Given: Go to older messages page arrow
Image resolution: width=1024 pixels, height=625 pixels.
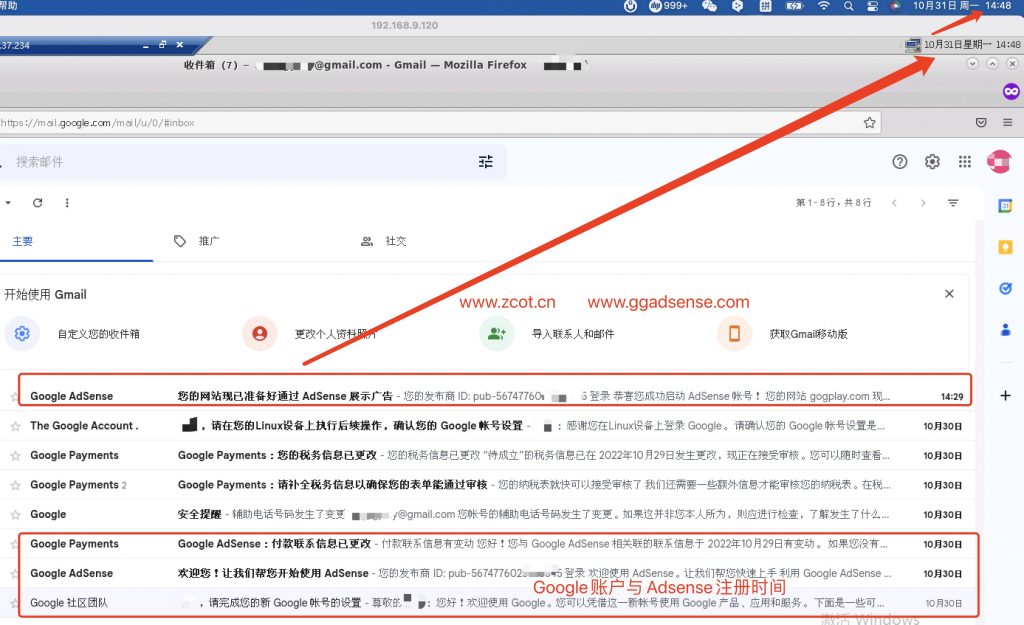Looking at the screenshot, I should (923, 203).
